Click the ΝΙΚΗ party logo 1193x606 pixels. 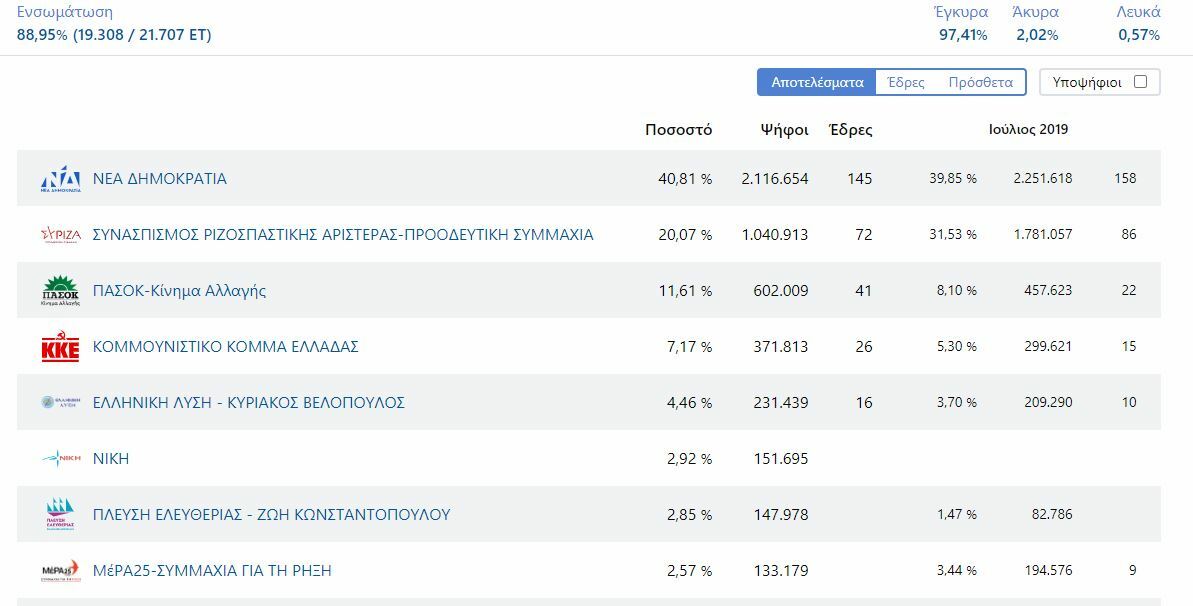click(x=60, y=459)
